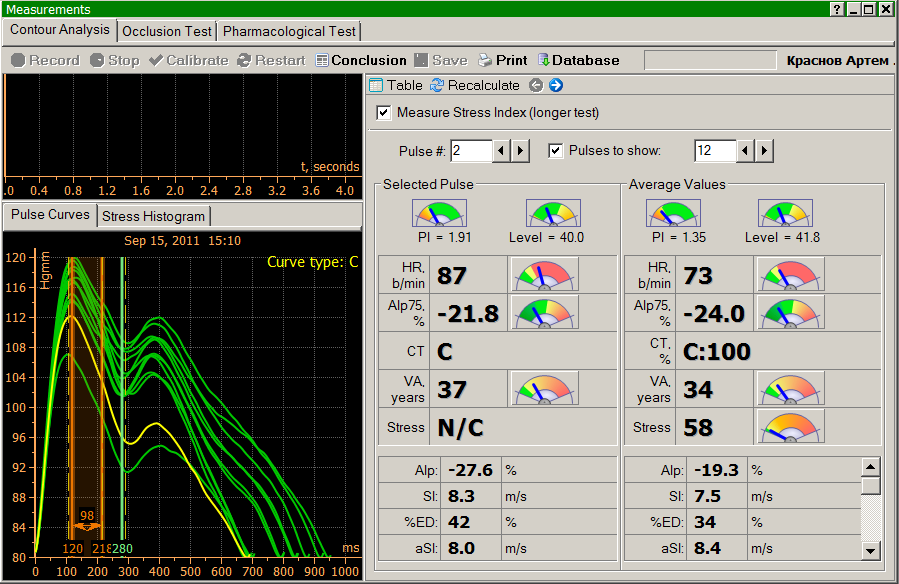Click the patient name Краснов Артем
899x584 pixels.
838,60
